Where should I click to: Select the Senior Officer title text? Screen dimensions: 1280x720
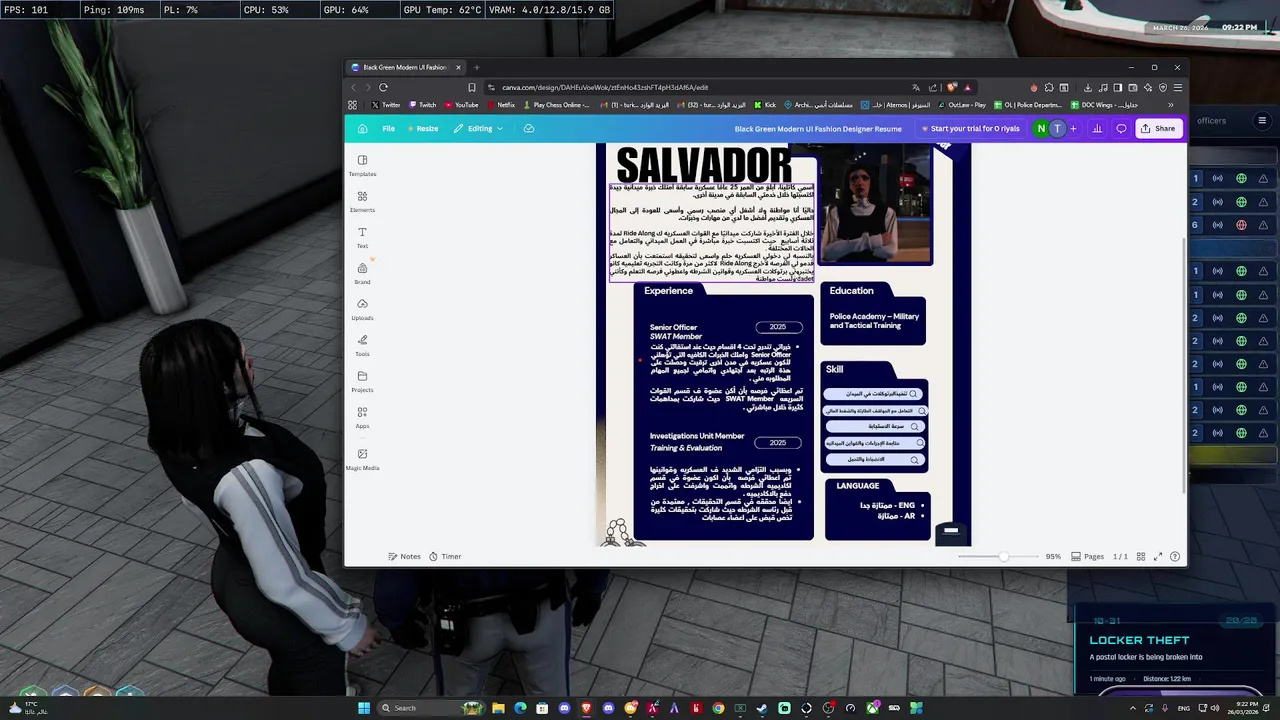pyautogui.click(x=673, y=327)
